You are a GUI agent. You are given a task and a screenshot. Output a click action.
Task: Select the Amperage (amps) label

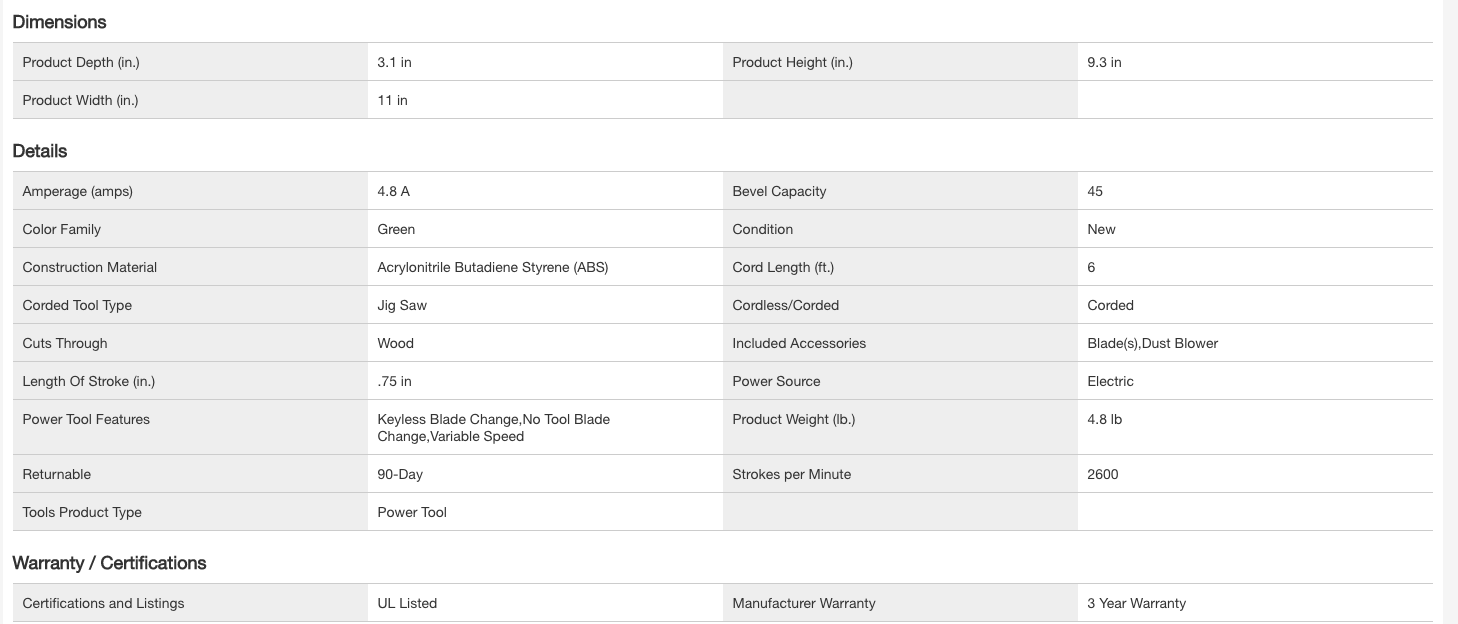(x=77, y=191)
